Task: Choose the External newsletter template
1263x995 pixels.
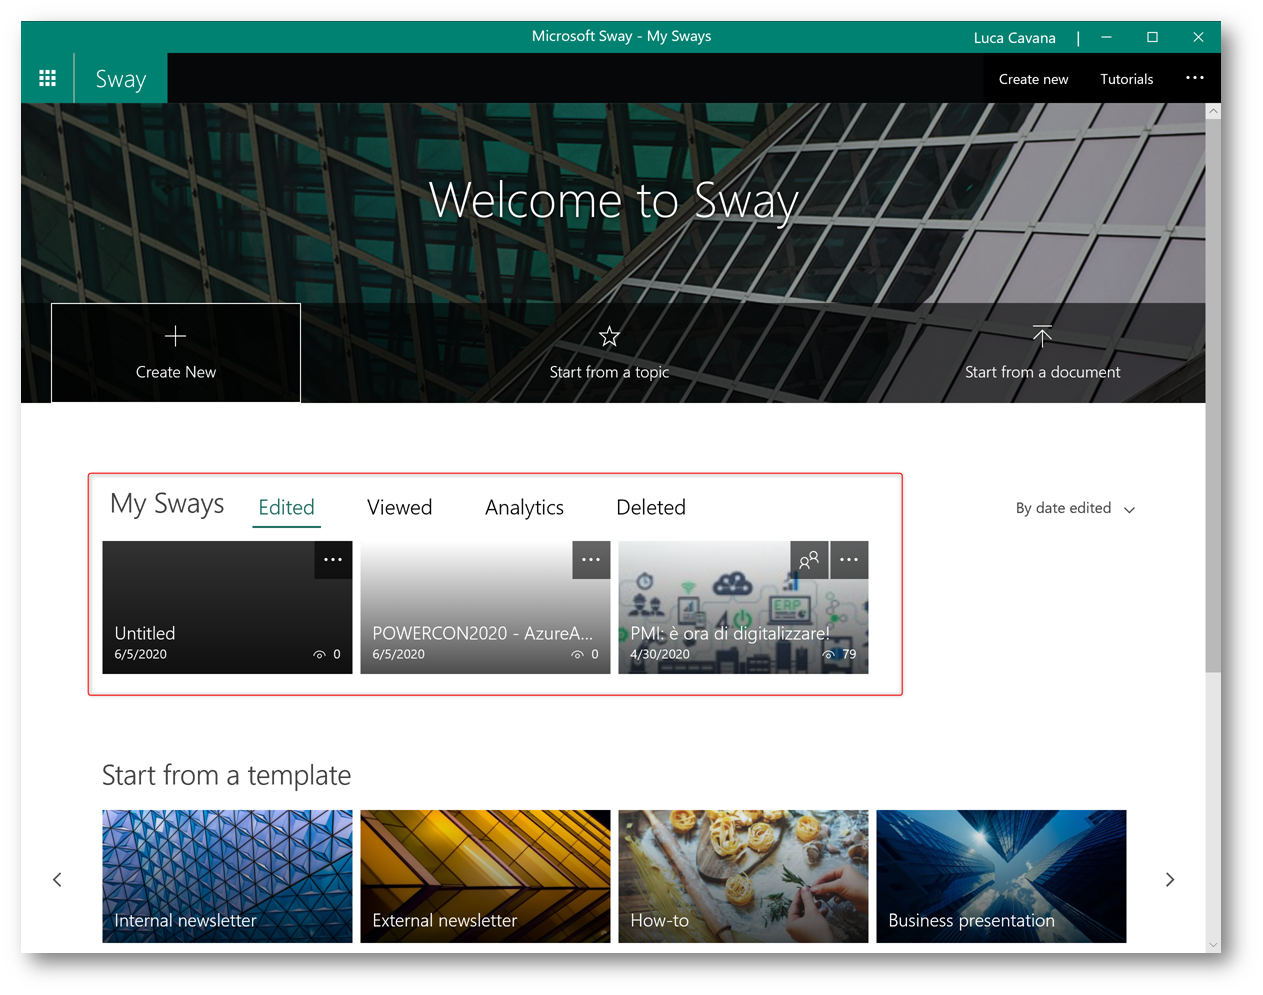Action: point(485,876)
